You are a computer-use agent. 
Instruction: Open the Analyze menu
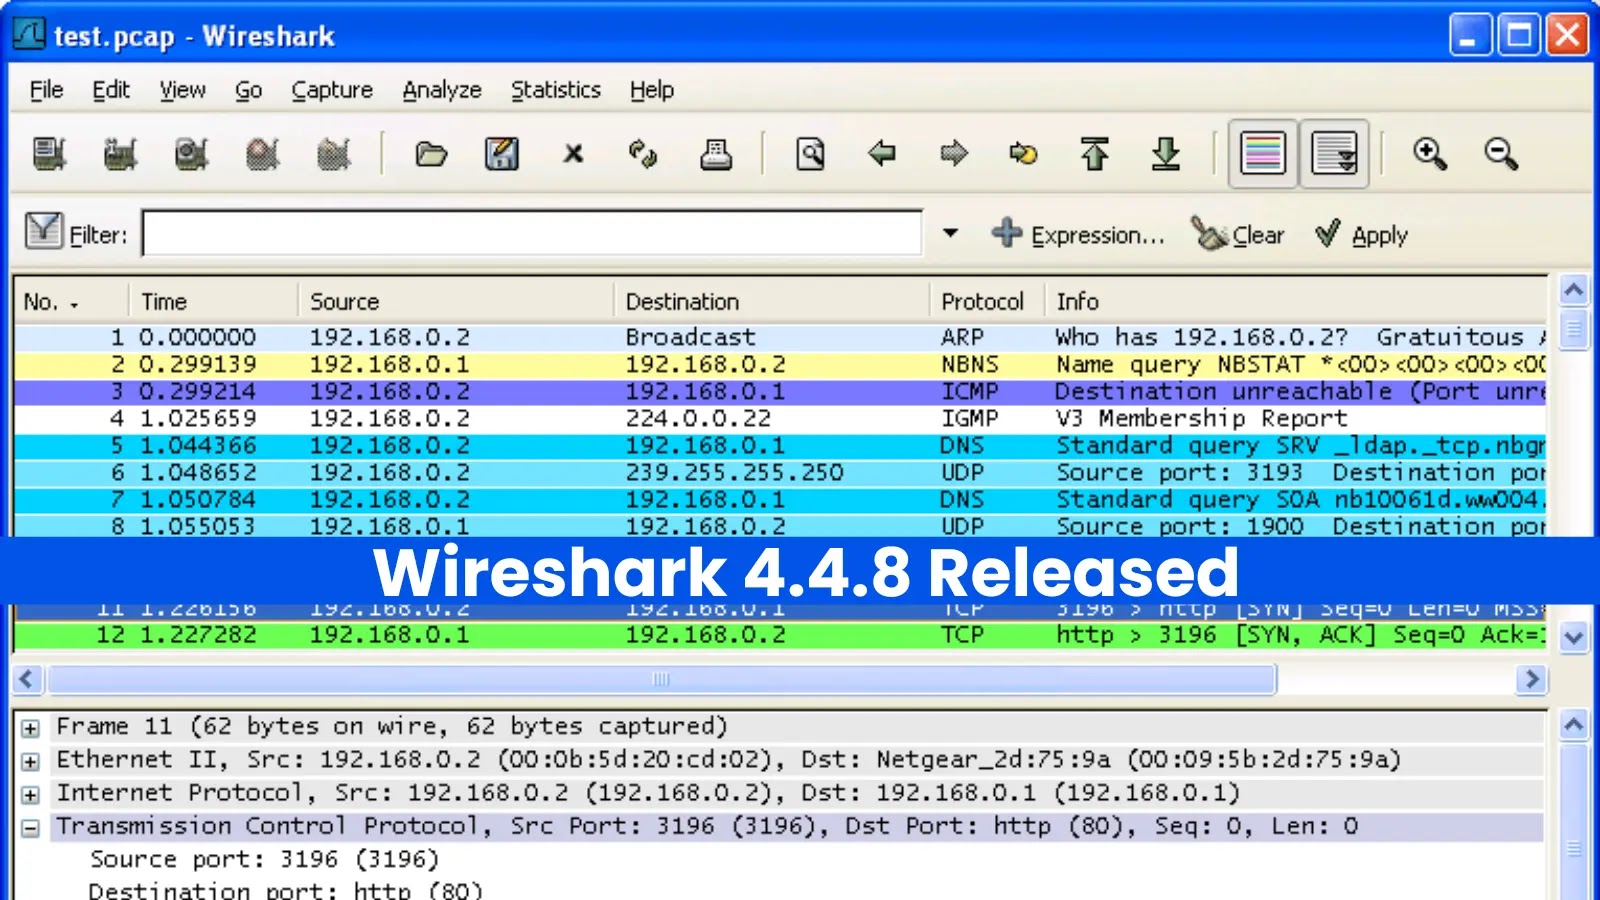[x=441, y=90]
